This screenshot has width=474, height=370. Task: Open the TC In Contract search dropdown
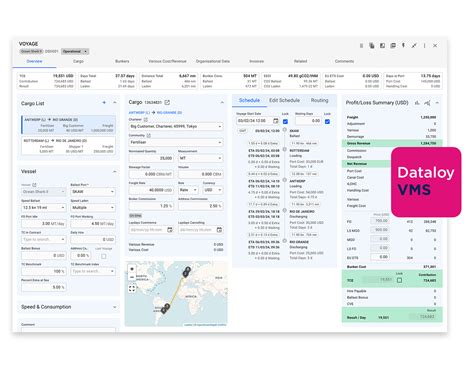tap(43, 239)
